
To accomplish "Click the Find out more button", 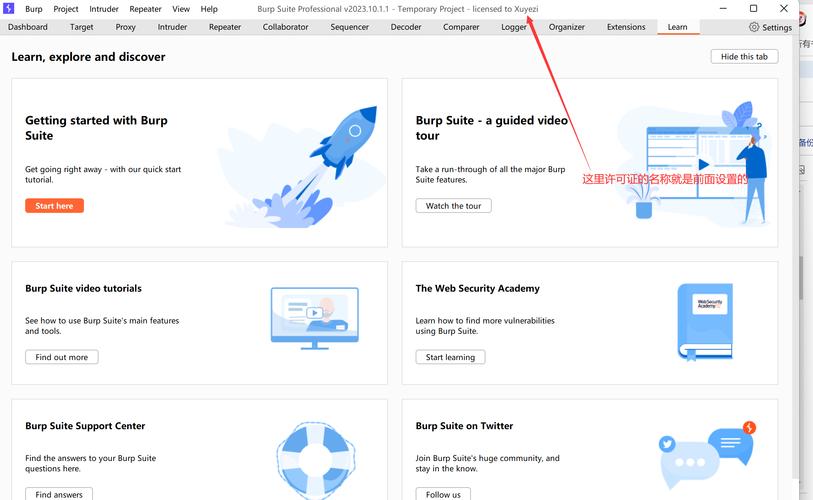I will pyautogui.click(x=62, y=357).
